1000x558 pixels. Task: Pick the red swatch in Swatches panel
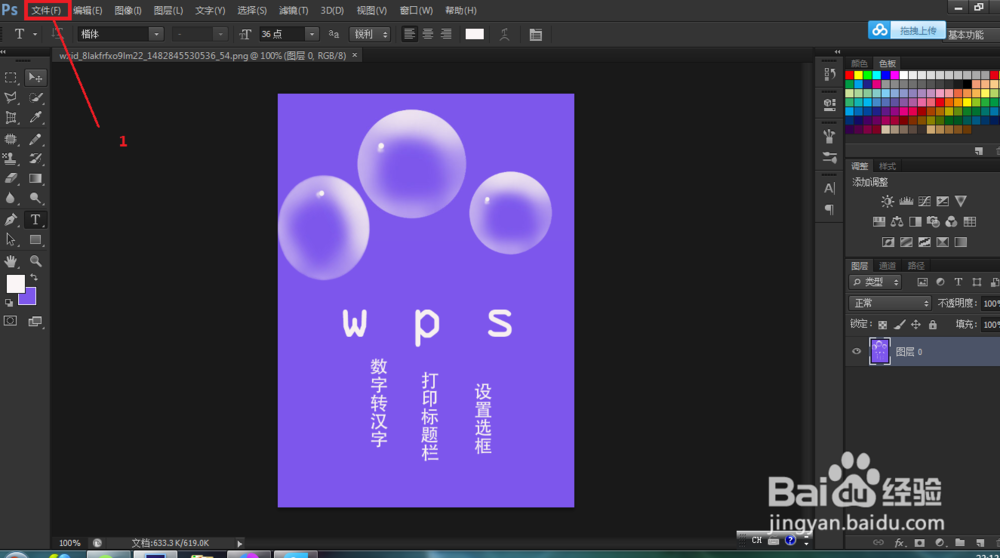point(849,75)
